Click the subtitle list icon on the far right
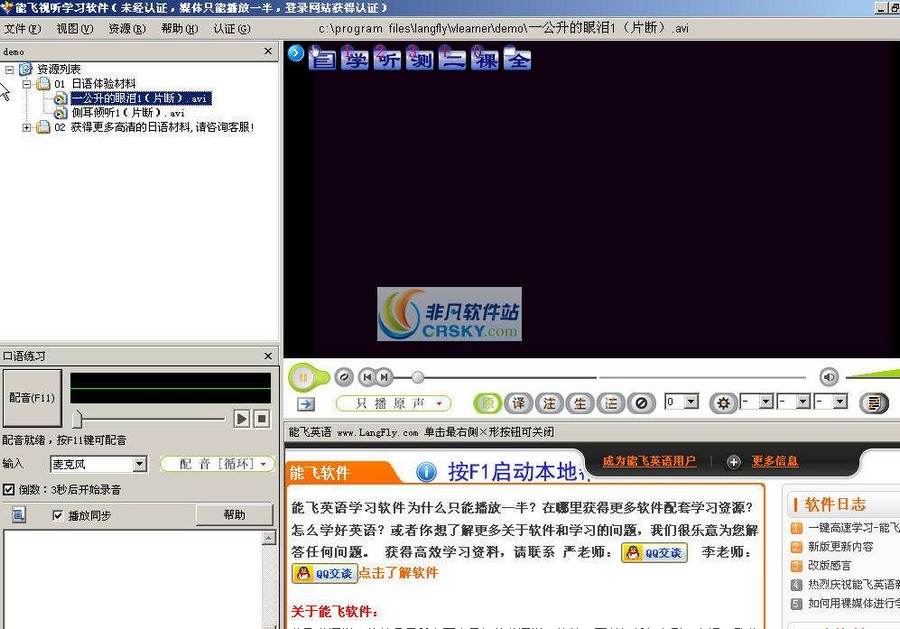Viewport: 900px width, 629px height. click(874, 403)
